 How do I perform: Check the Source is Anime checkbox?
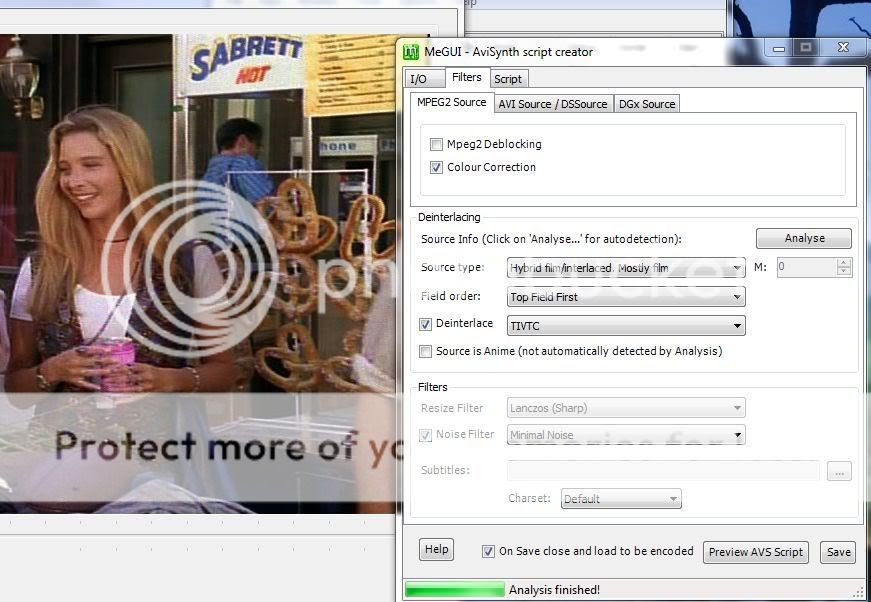[426, 352]
